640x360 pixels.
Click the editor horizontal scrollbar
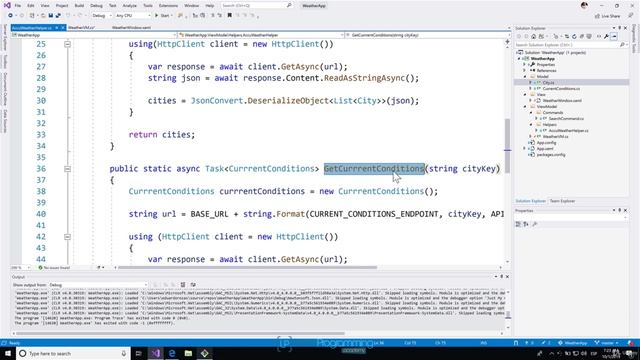coord(247,268)
